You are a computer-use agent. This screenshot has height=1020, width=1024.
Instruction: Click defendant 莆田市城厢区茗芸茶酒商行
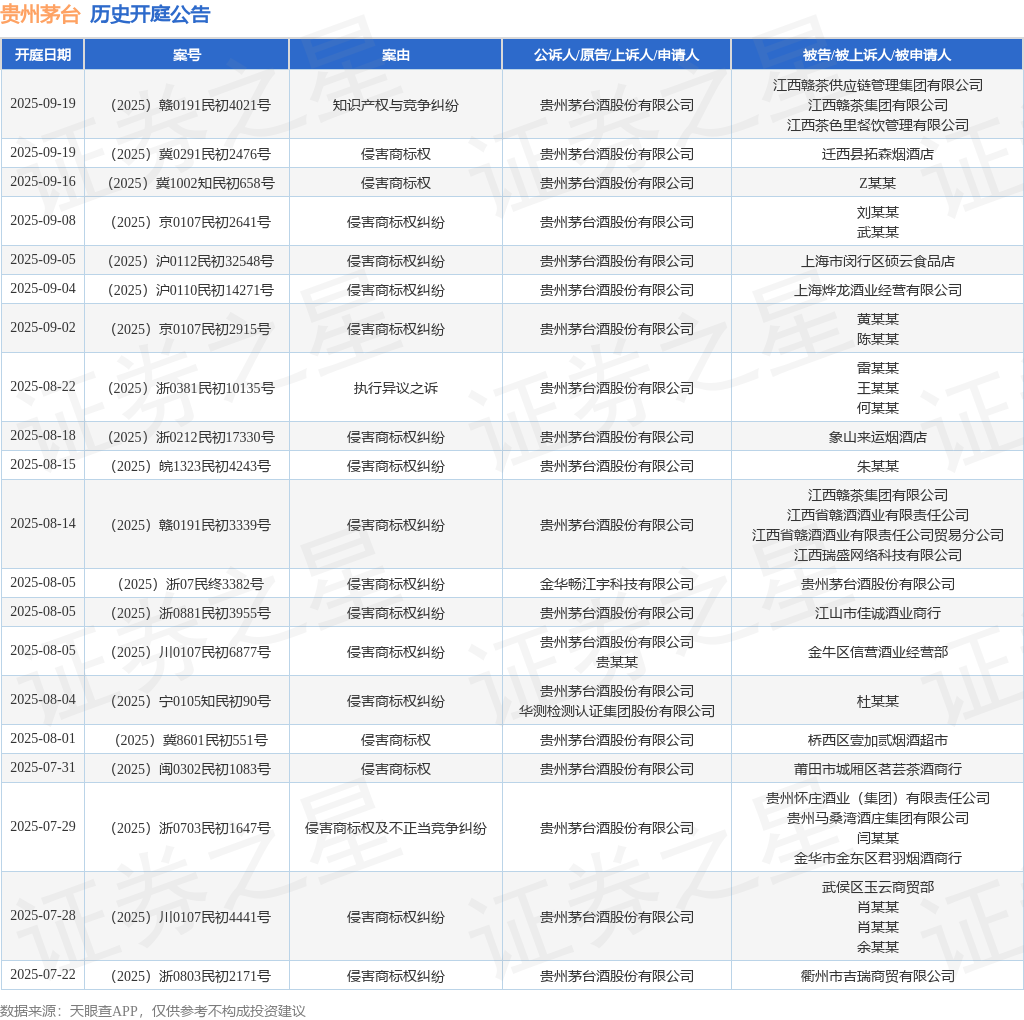click(878, 769)
